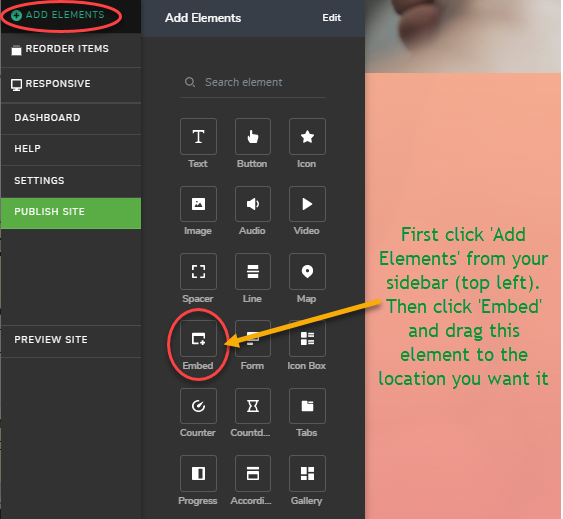The image size is (563, 519).
Task: Select the Accordion element icon
Action: [x=253, y=473]
